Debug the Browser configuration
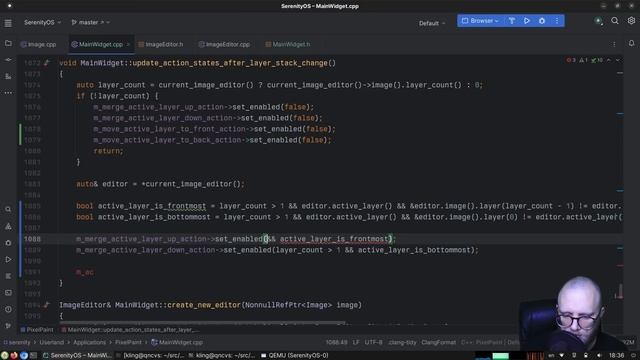Viewport: 640px width, 360px height. pos(542,21)
